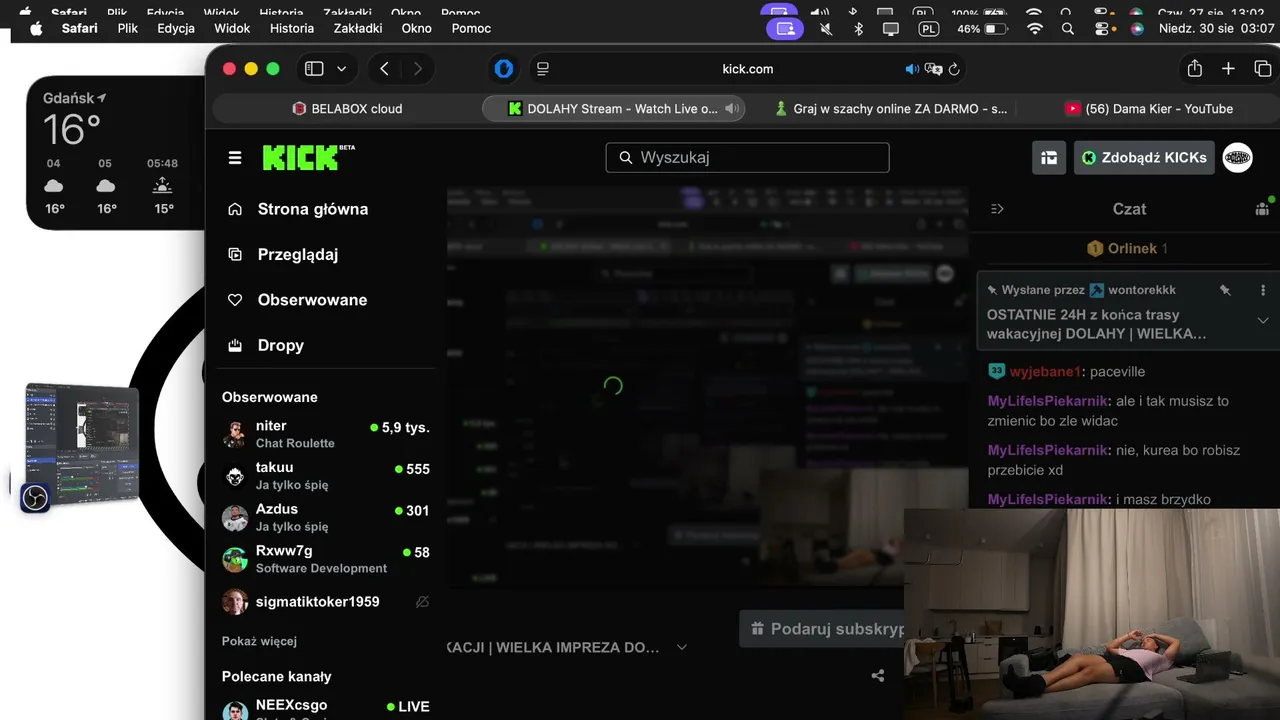Open the display mirroring menu bar icon
Screen dimensions: 1280x720
(891, 29)
